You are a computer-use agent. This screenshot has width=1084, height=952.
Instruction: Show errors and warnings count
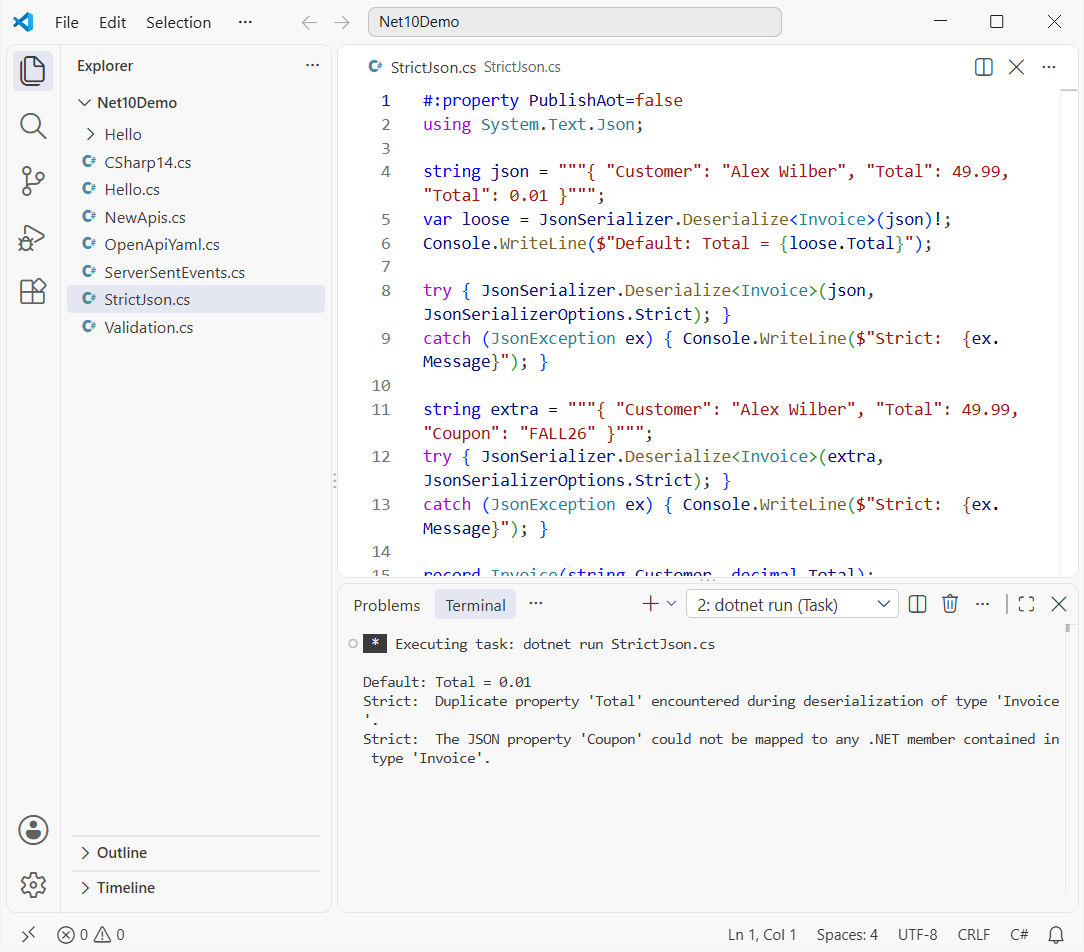pos(91,935)
